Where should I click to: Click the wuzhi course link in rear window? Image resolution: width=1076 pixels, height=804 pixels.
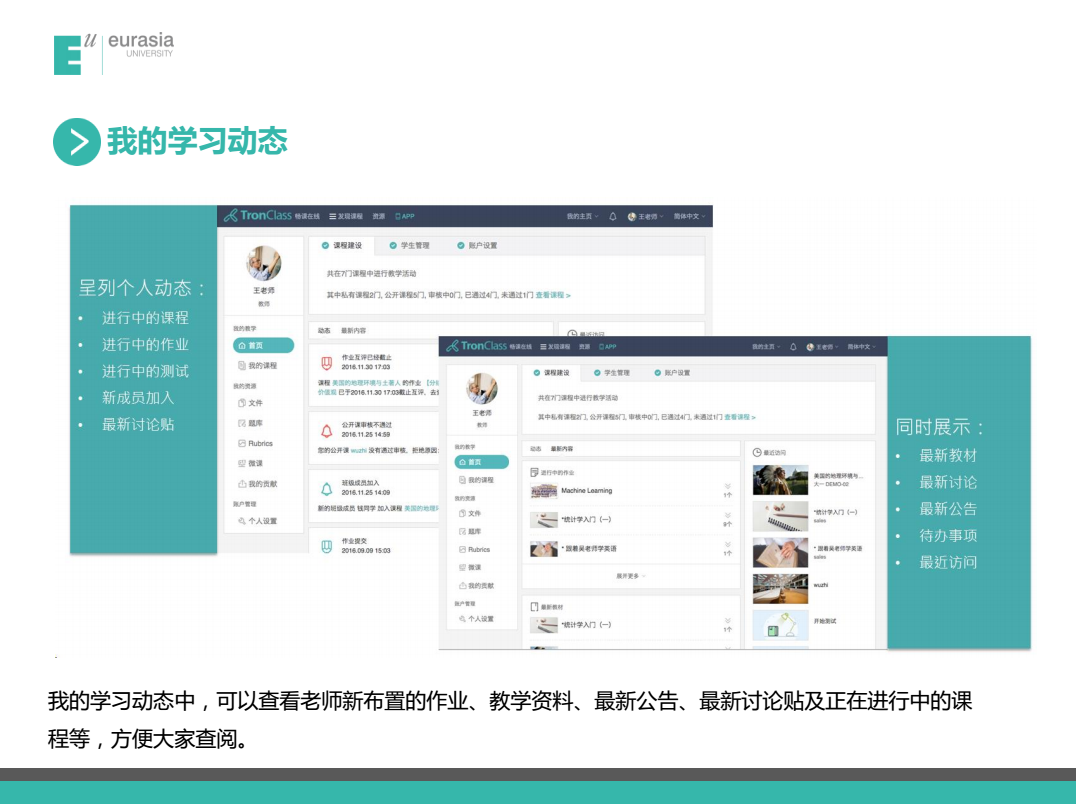(x=358, y=451)
